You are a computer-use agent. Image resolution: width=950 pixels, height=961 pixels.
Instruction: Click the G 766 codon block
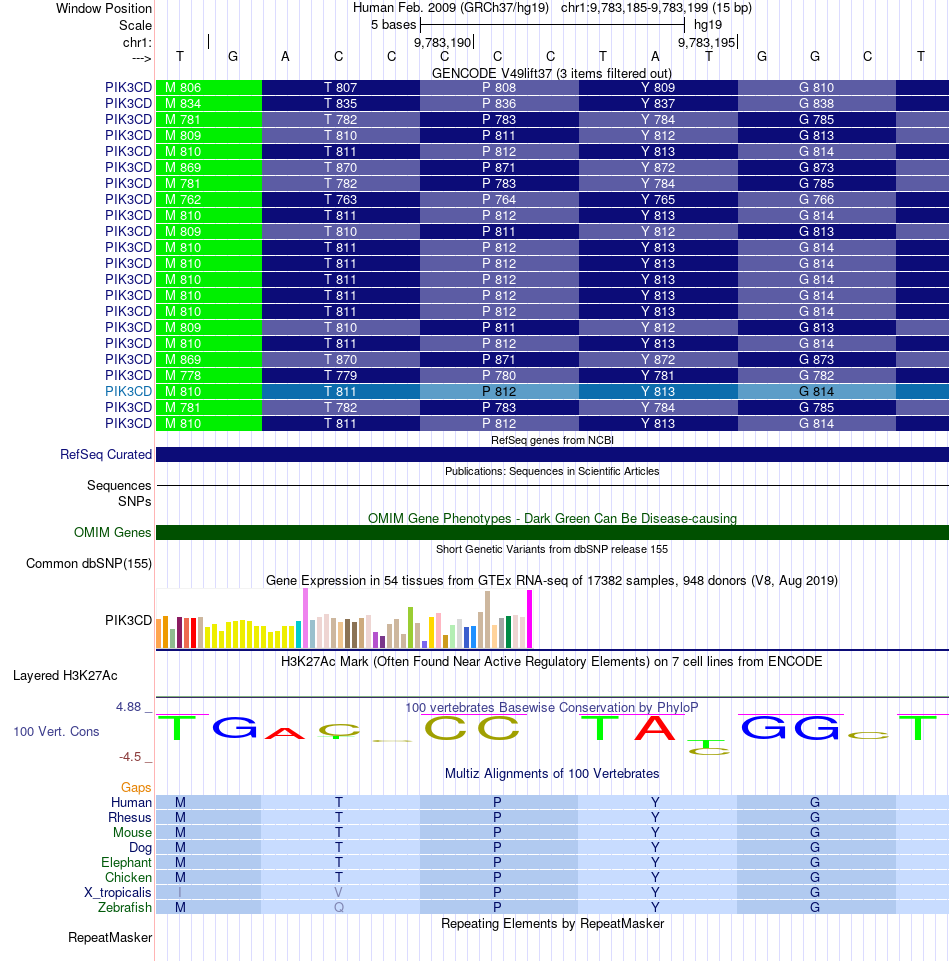coord(816,199)
